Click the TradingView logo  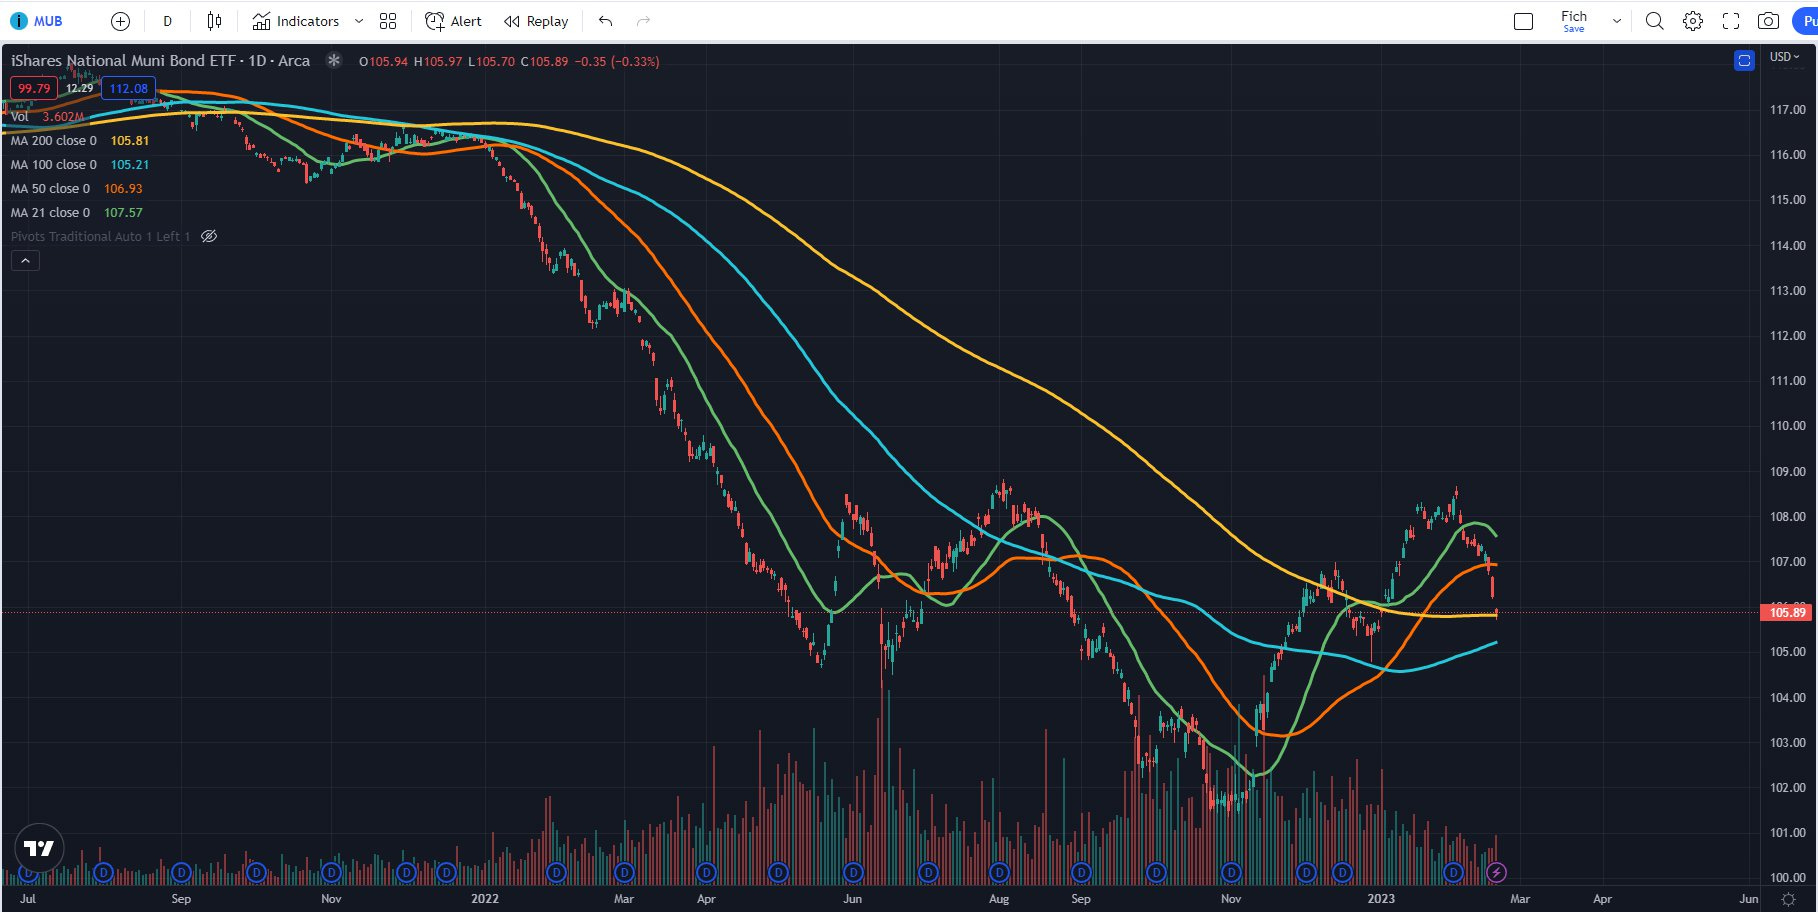point(39,848)
